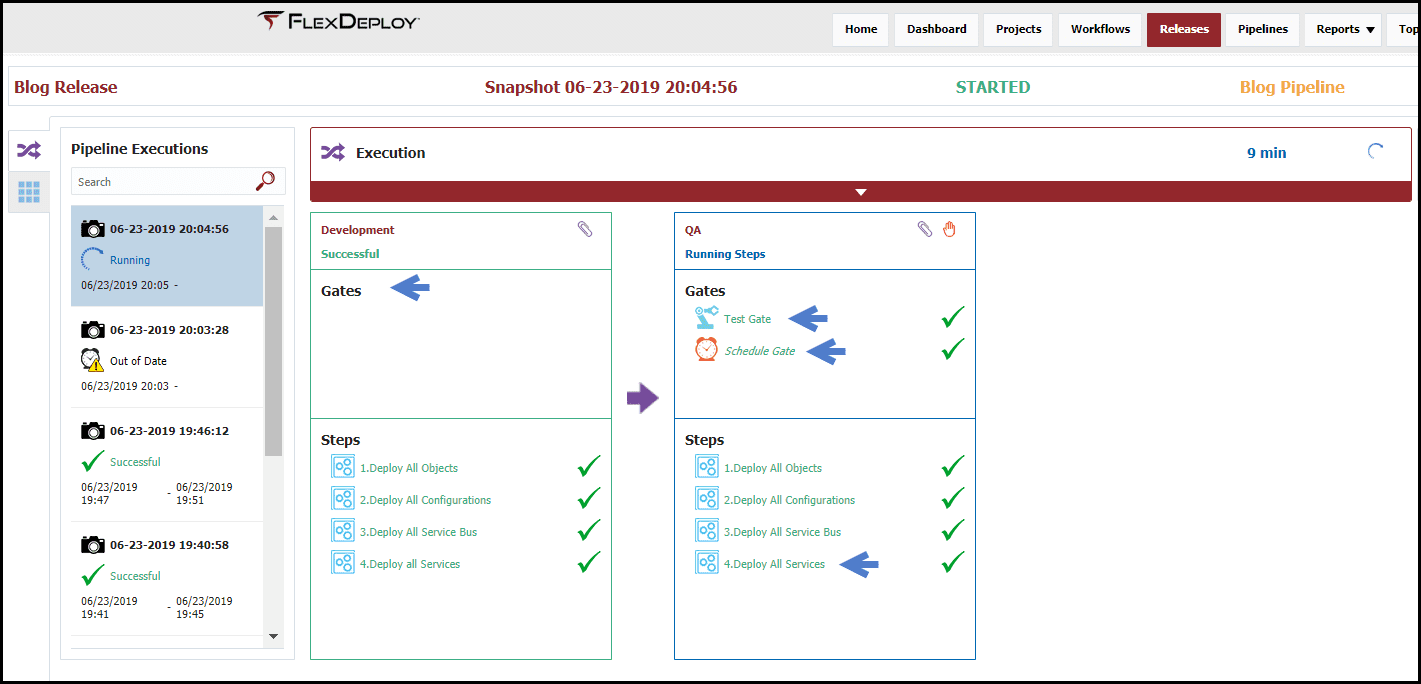The image size is (1421, 684).
Task: Open the Test Gate link
Action: 747,319
